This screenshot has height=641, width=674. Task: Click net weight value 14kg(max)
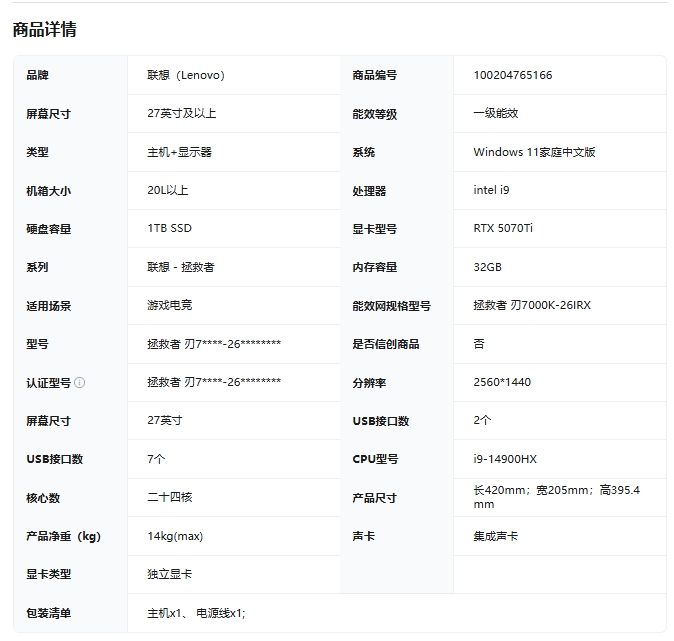(x=175, y=536)
